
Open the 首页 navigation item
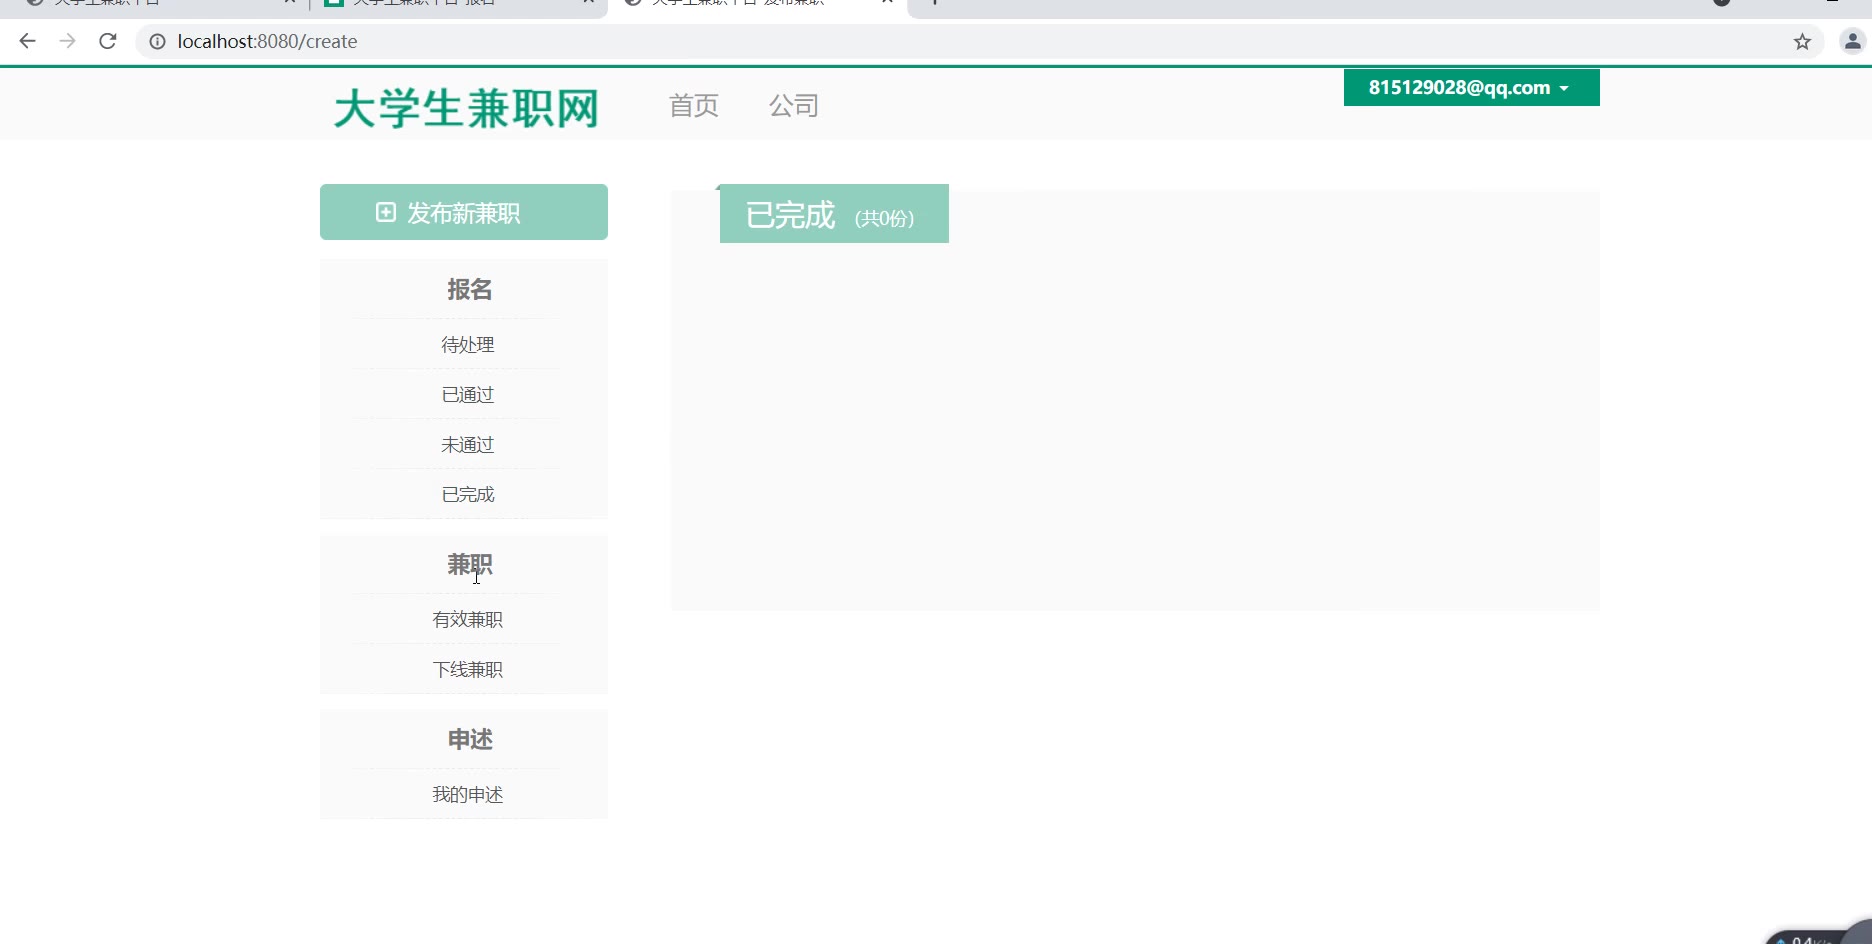click(694, 105)
